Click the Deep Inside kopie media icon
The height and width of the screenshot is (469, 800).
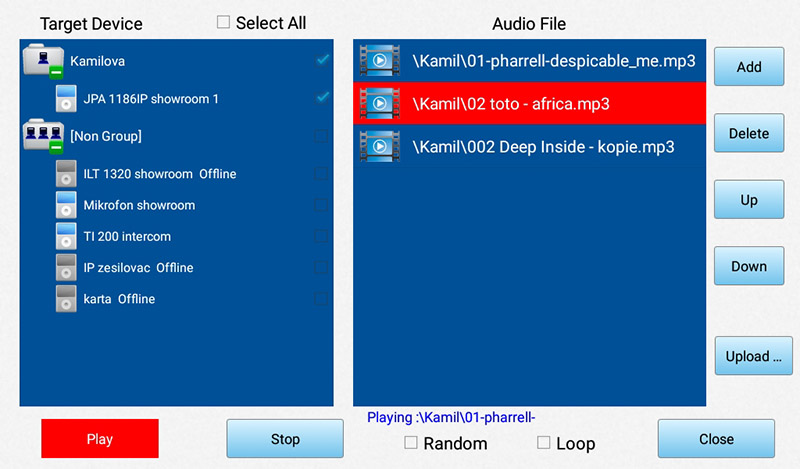[379, 147]
